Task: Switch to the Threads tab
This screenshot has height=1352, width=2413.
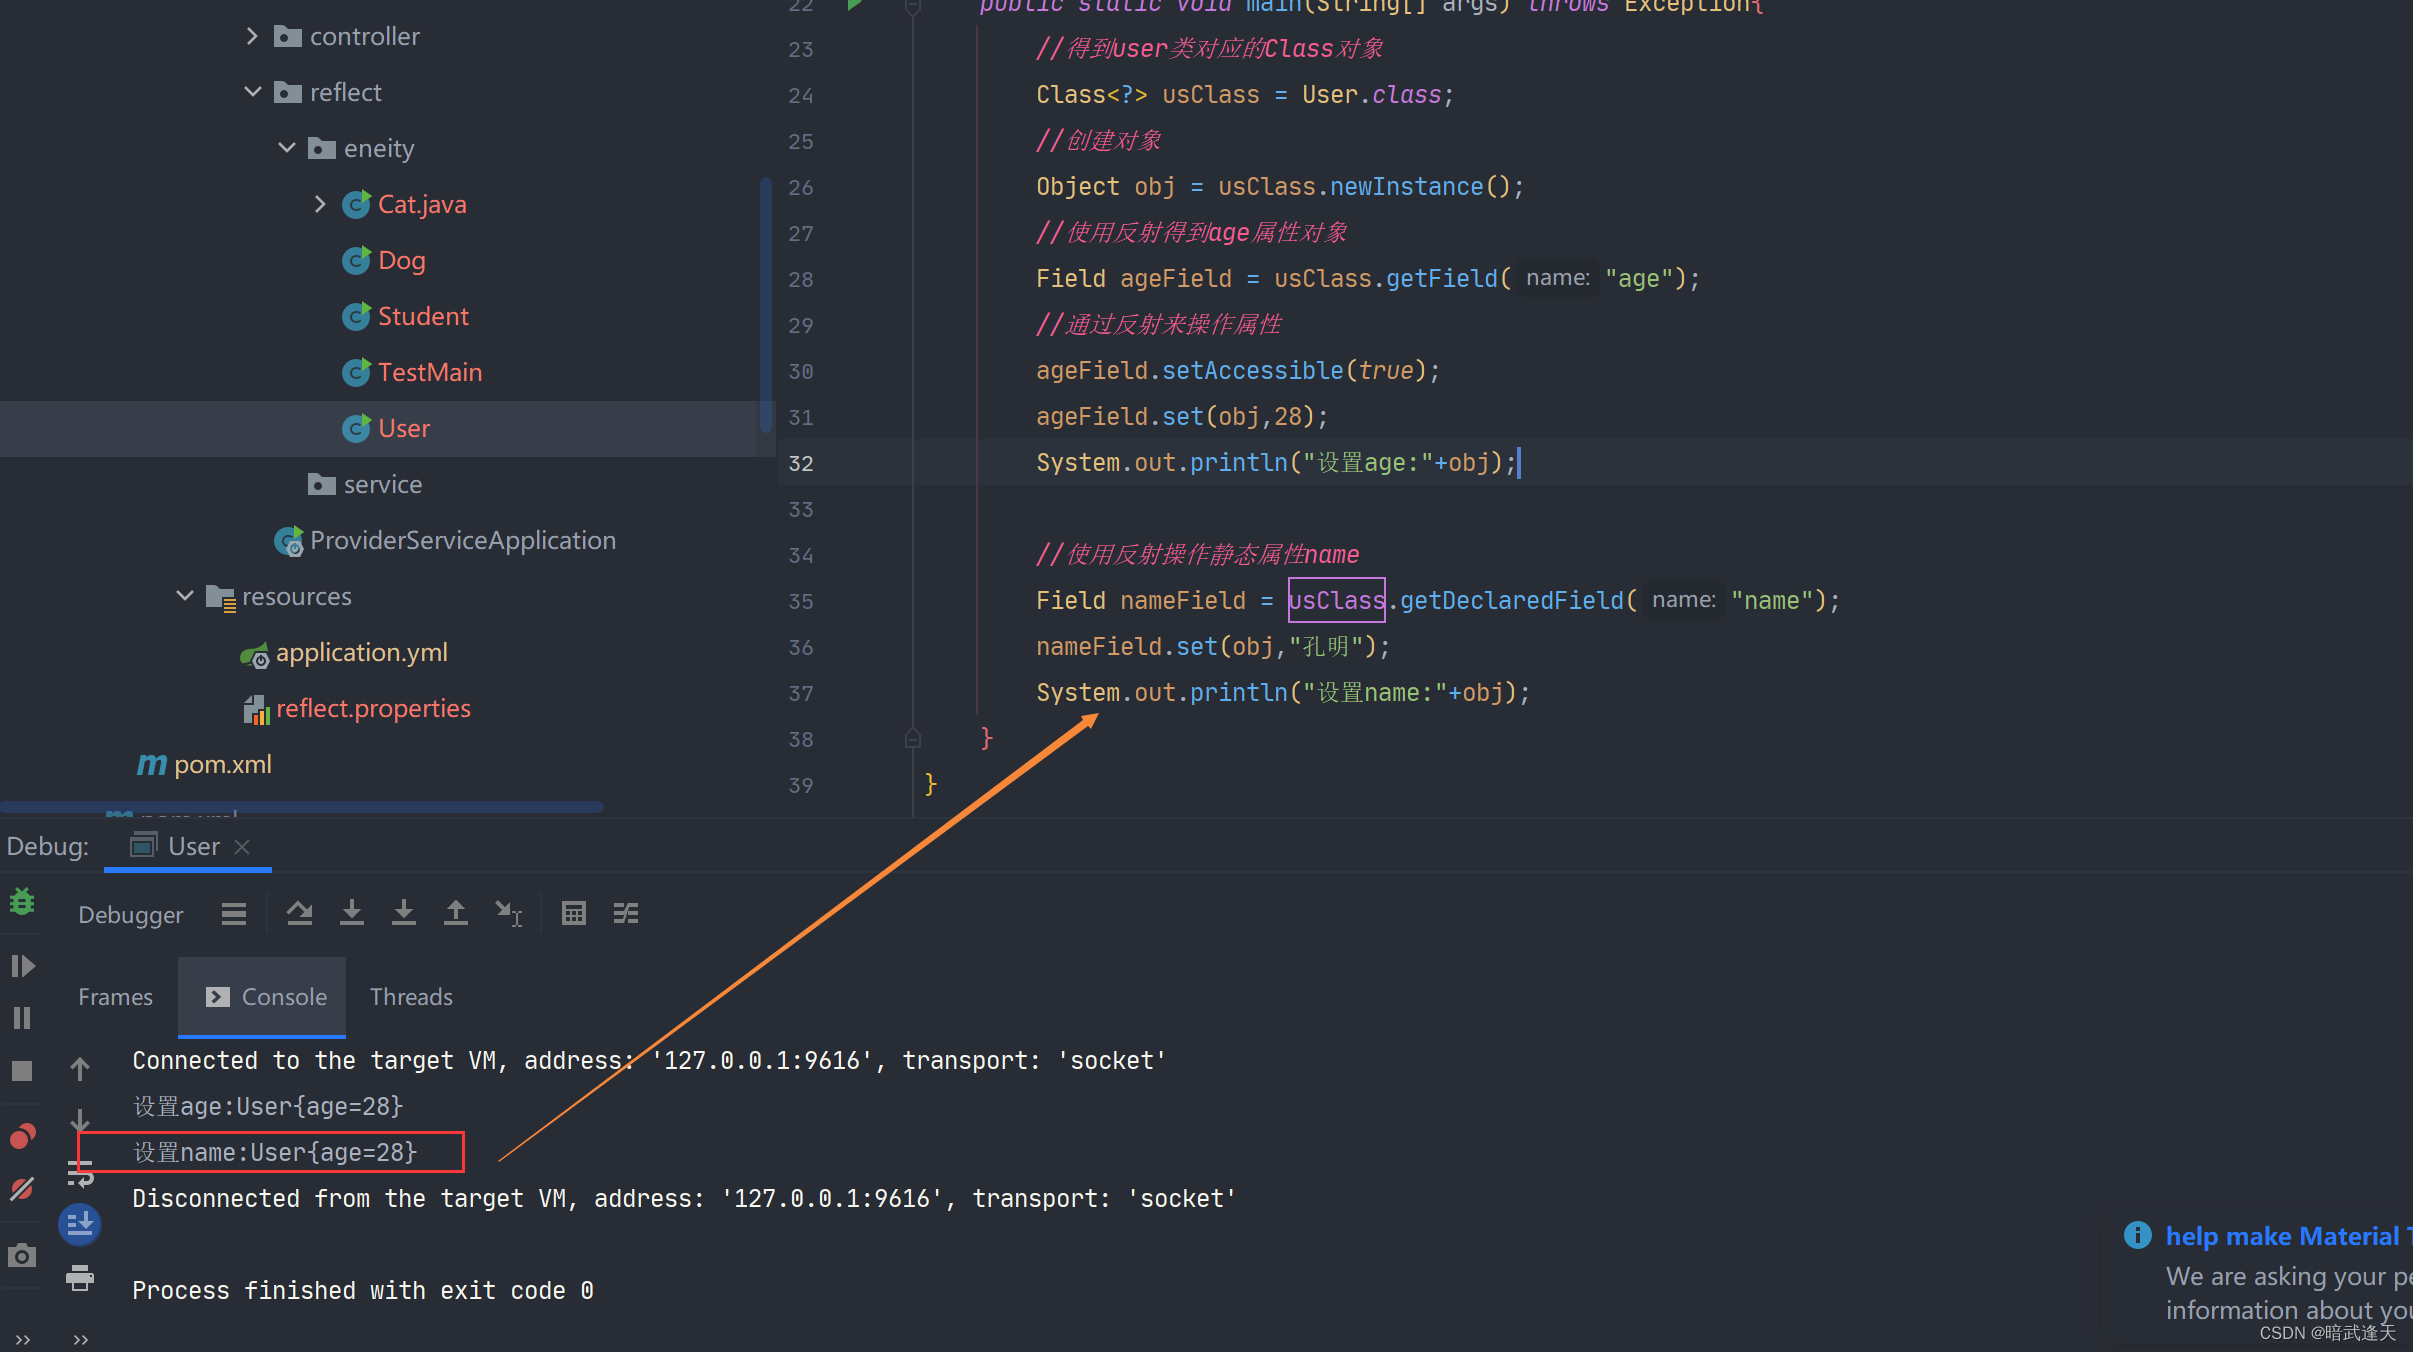Action: 411,997
